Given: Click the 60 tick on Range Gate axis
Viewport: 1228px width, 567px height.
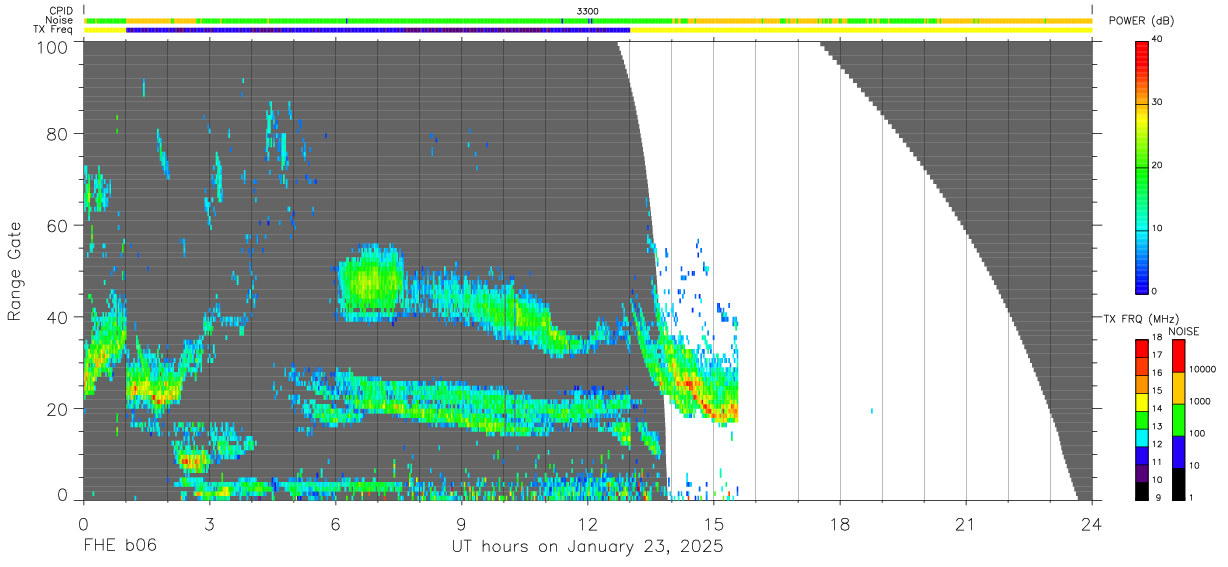Looking at the screenshot, I should click(58, 225).
